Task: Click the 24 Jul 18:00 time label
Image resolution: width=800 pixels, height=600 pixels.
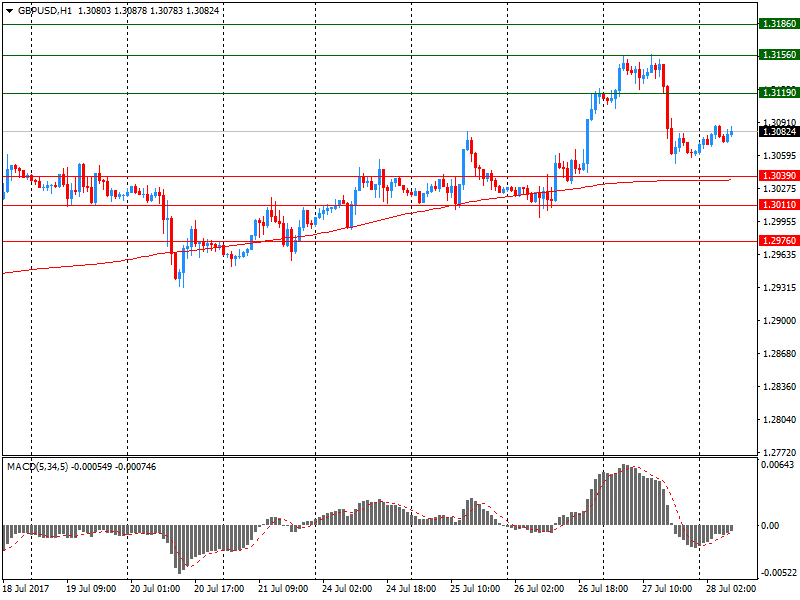Action: pyautogui.click(x=411, y=588)
